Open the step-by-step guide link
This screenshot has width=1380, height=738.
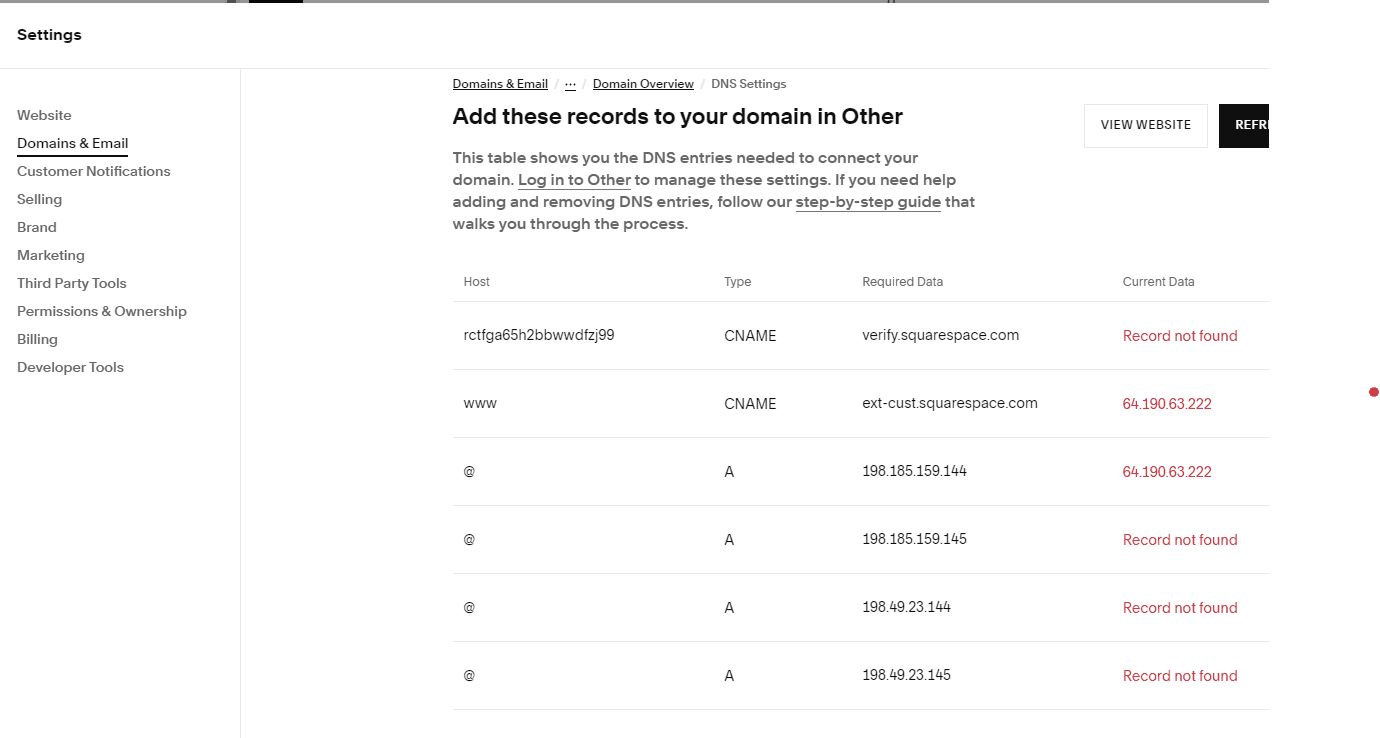867,201
